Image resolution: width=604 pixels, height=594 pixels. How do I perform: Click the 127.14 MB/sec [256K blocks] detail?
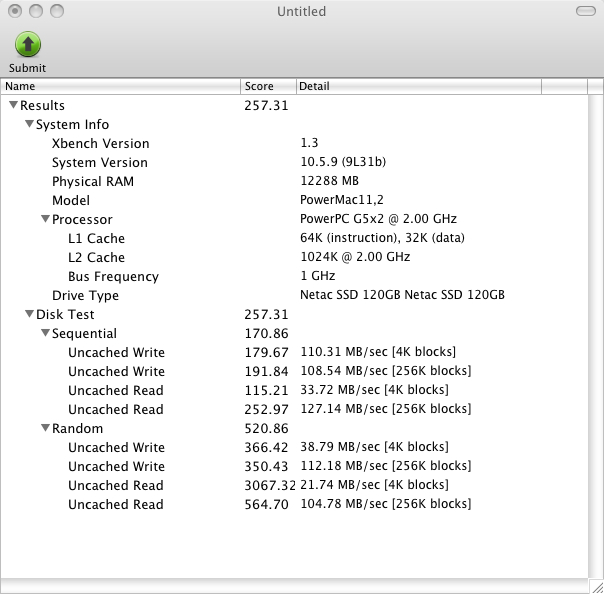pos(386,409)
